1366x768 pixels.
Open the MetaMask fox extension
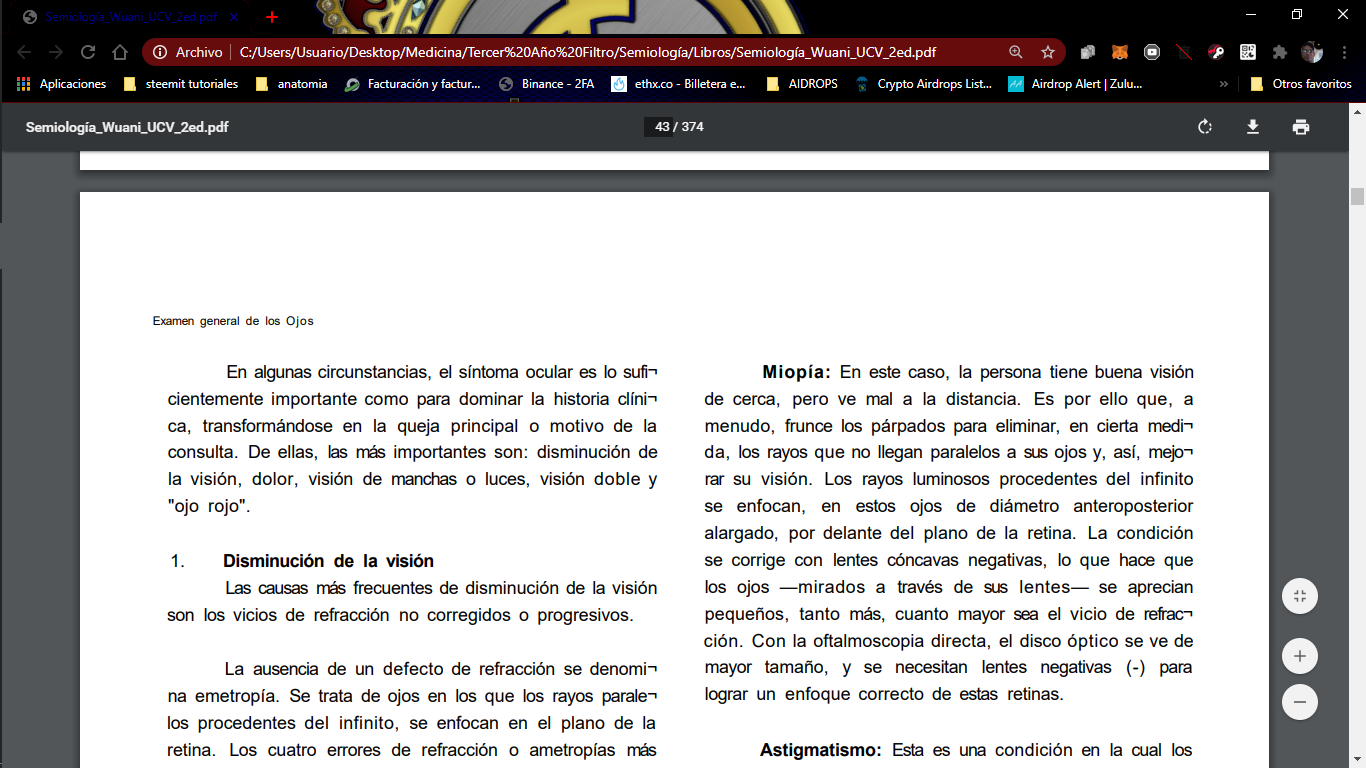[x=1120, y=52]
